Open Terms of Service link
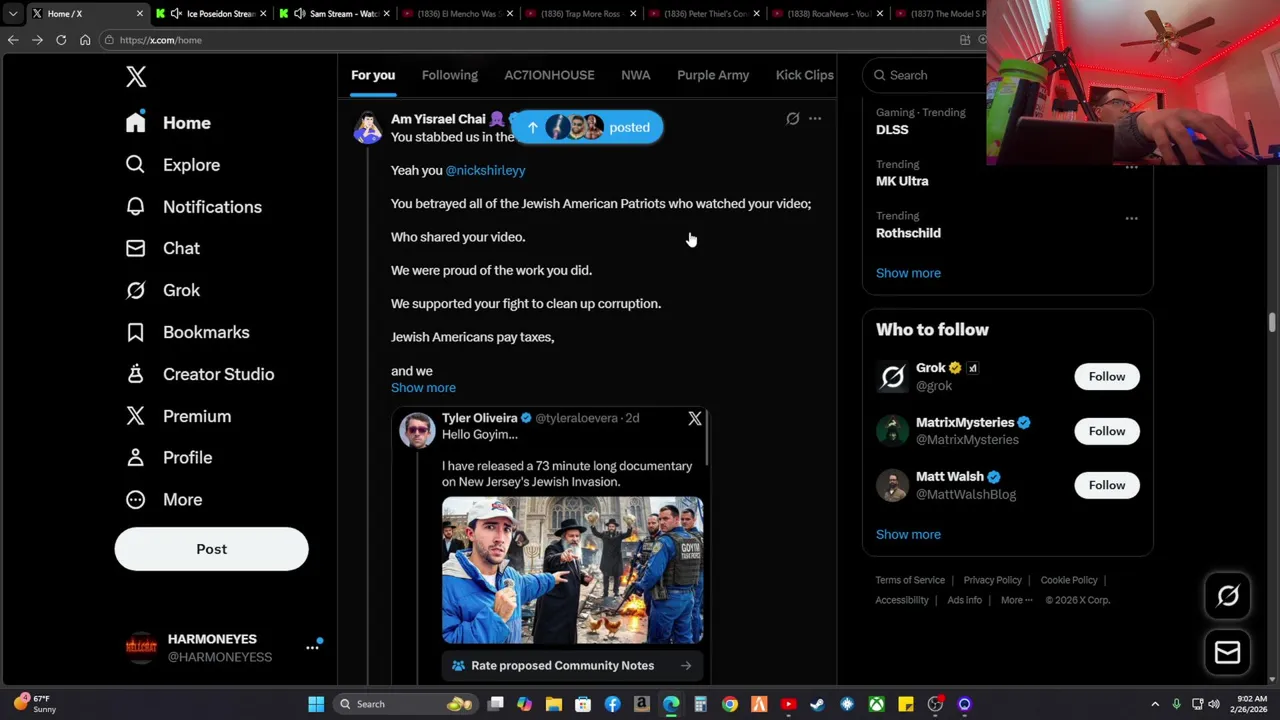The image size is (1280, 720). coord(910,580)
